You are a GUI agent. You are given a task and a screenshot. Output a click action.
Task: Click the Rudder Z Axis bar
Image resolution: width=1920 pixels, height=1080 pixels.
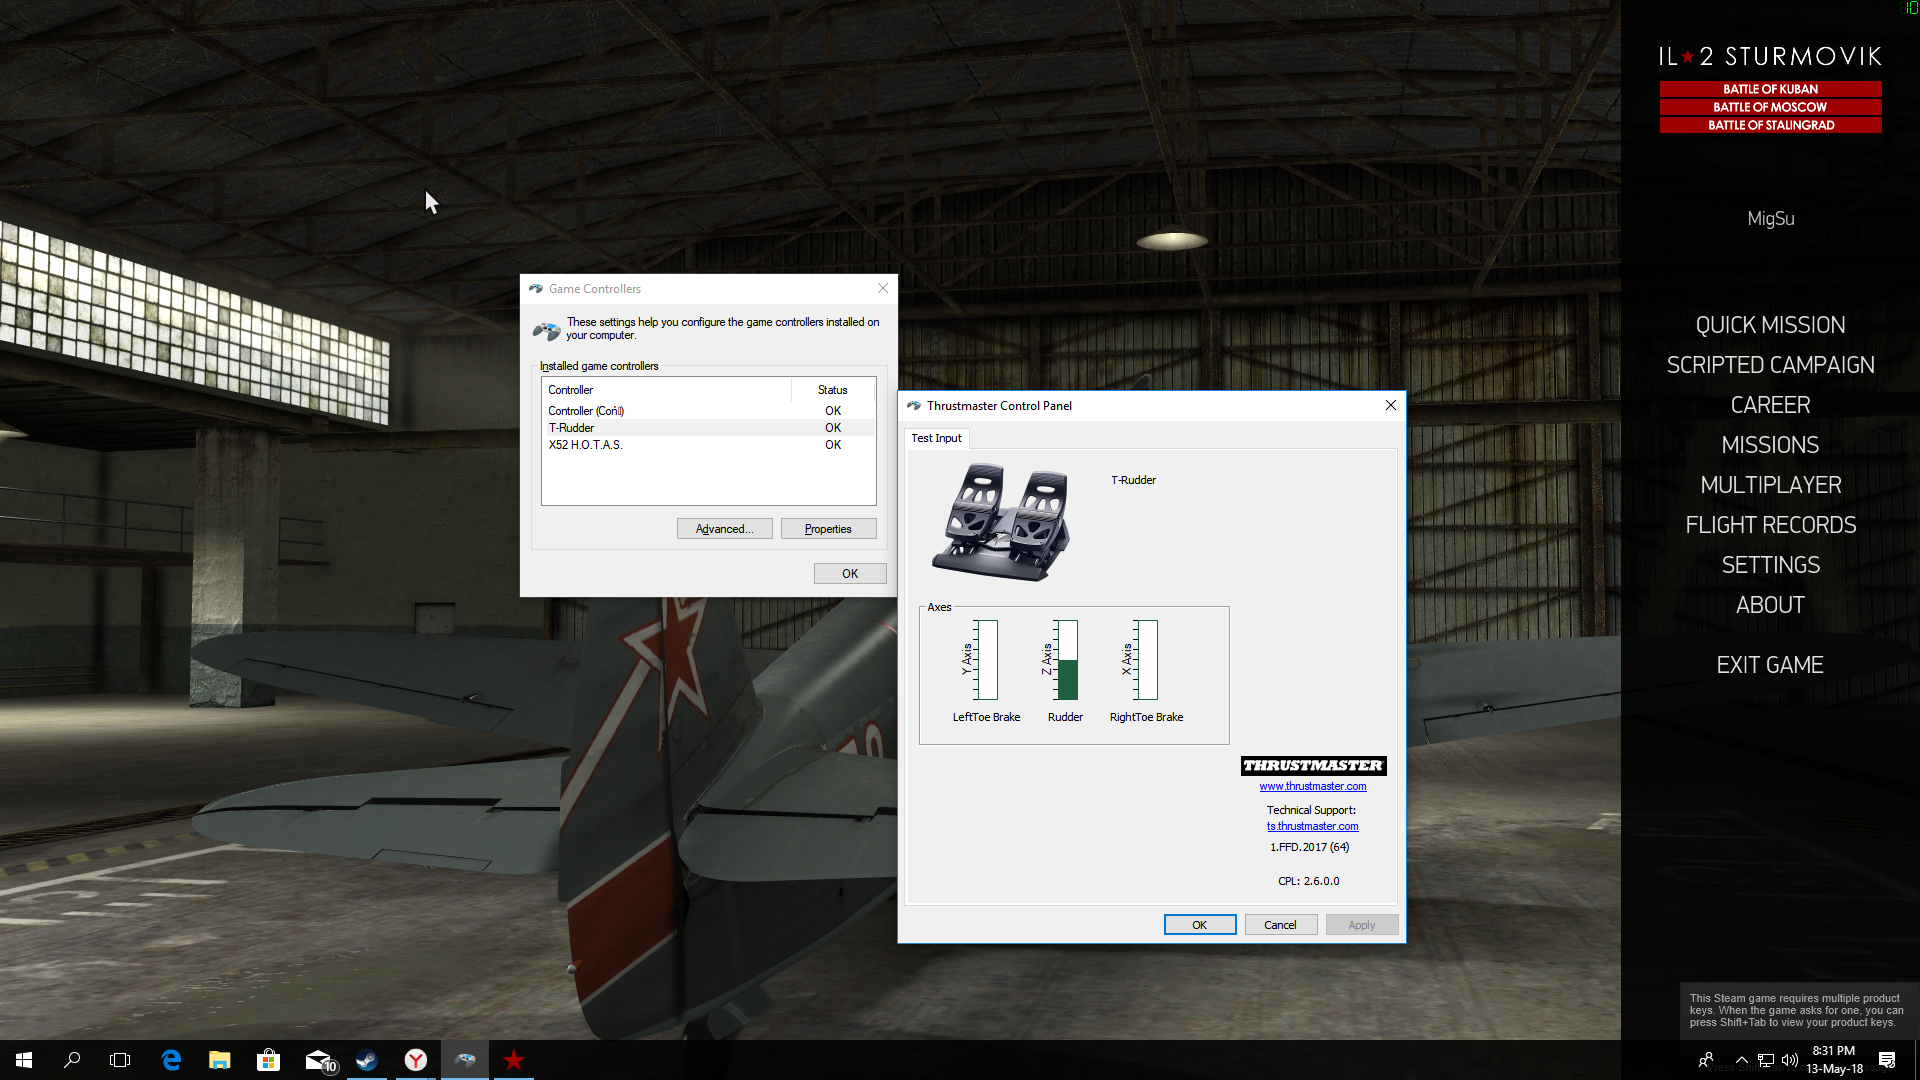coord(1067,660)
